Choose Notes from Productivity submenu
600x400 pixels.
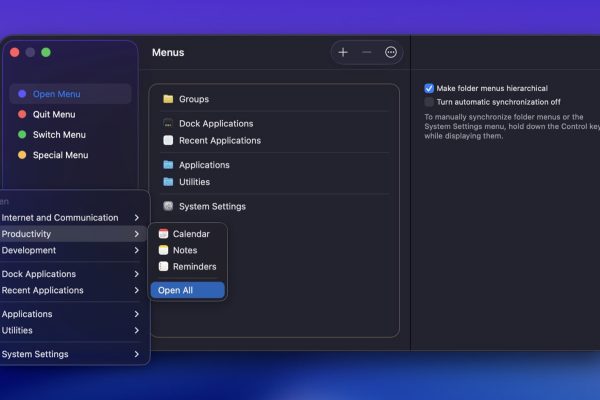pyautogui.click(x=188, y=250)
